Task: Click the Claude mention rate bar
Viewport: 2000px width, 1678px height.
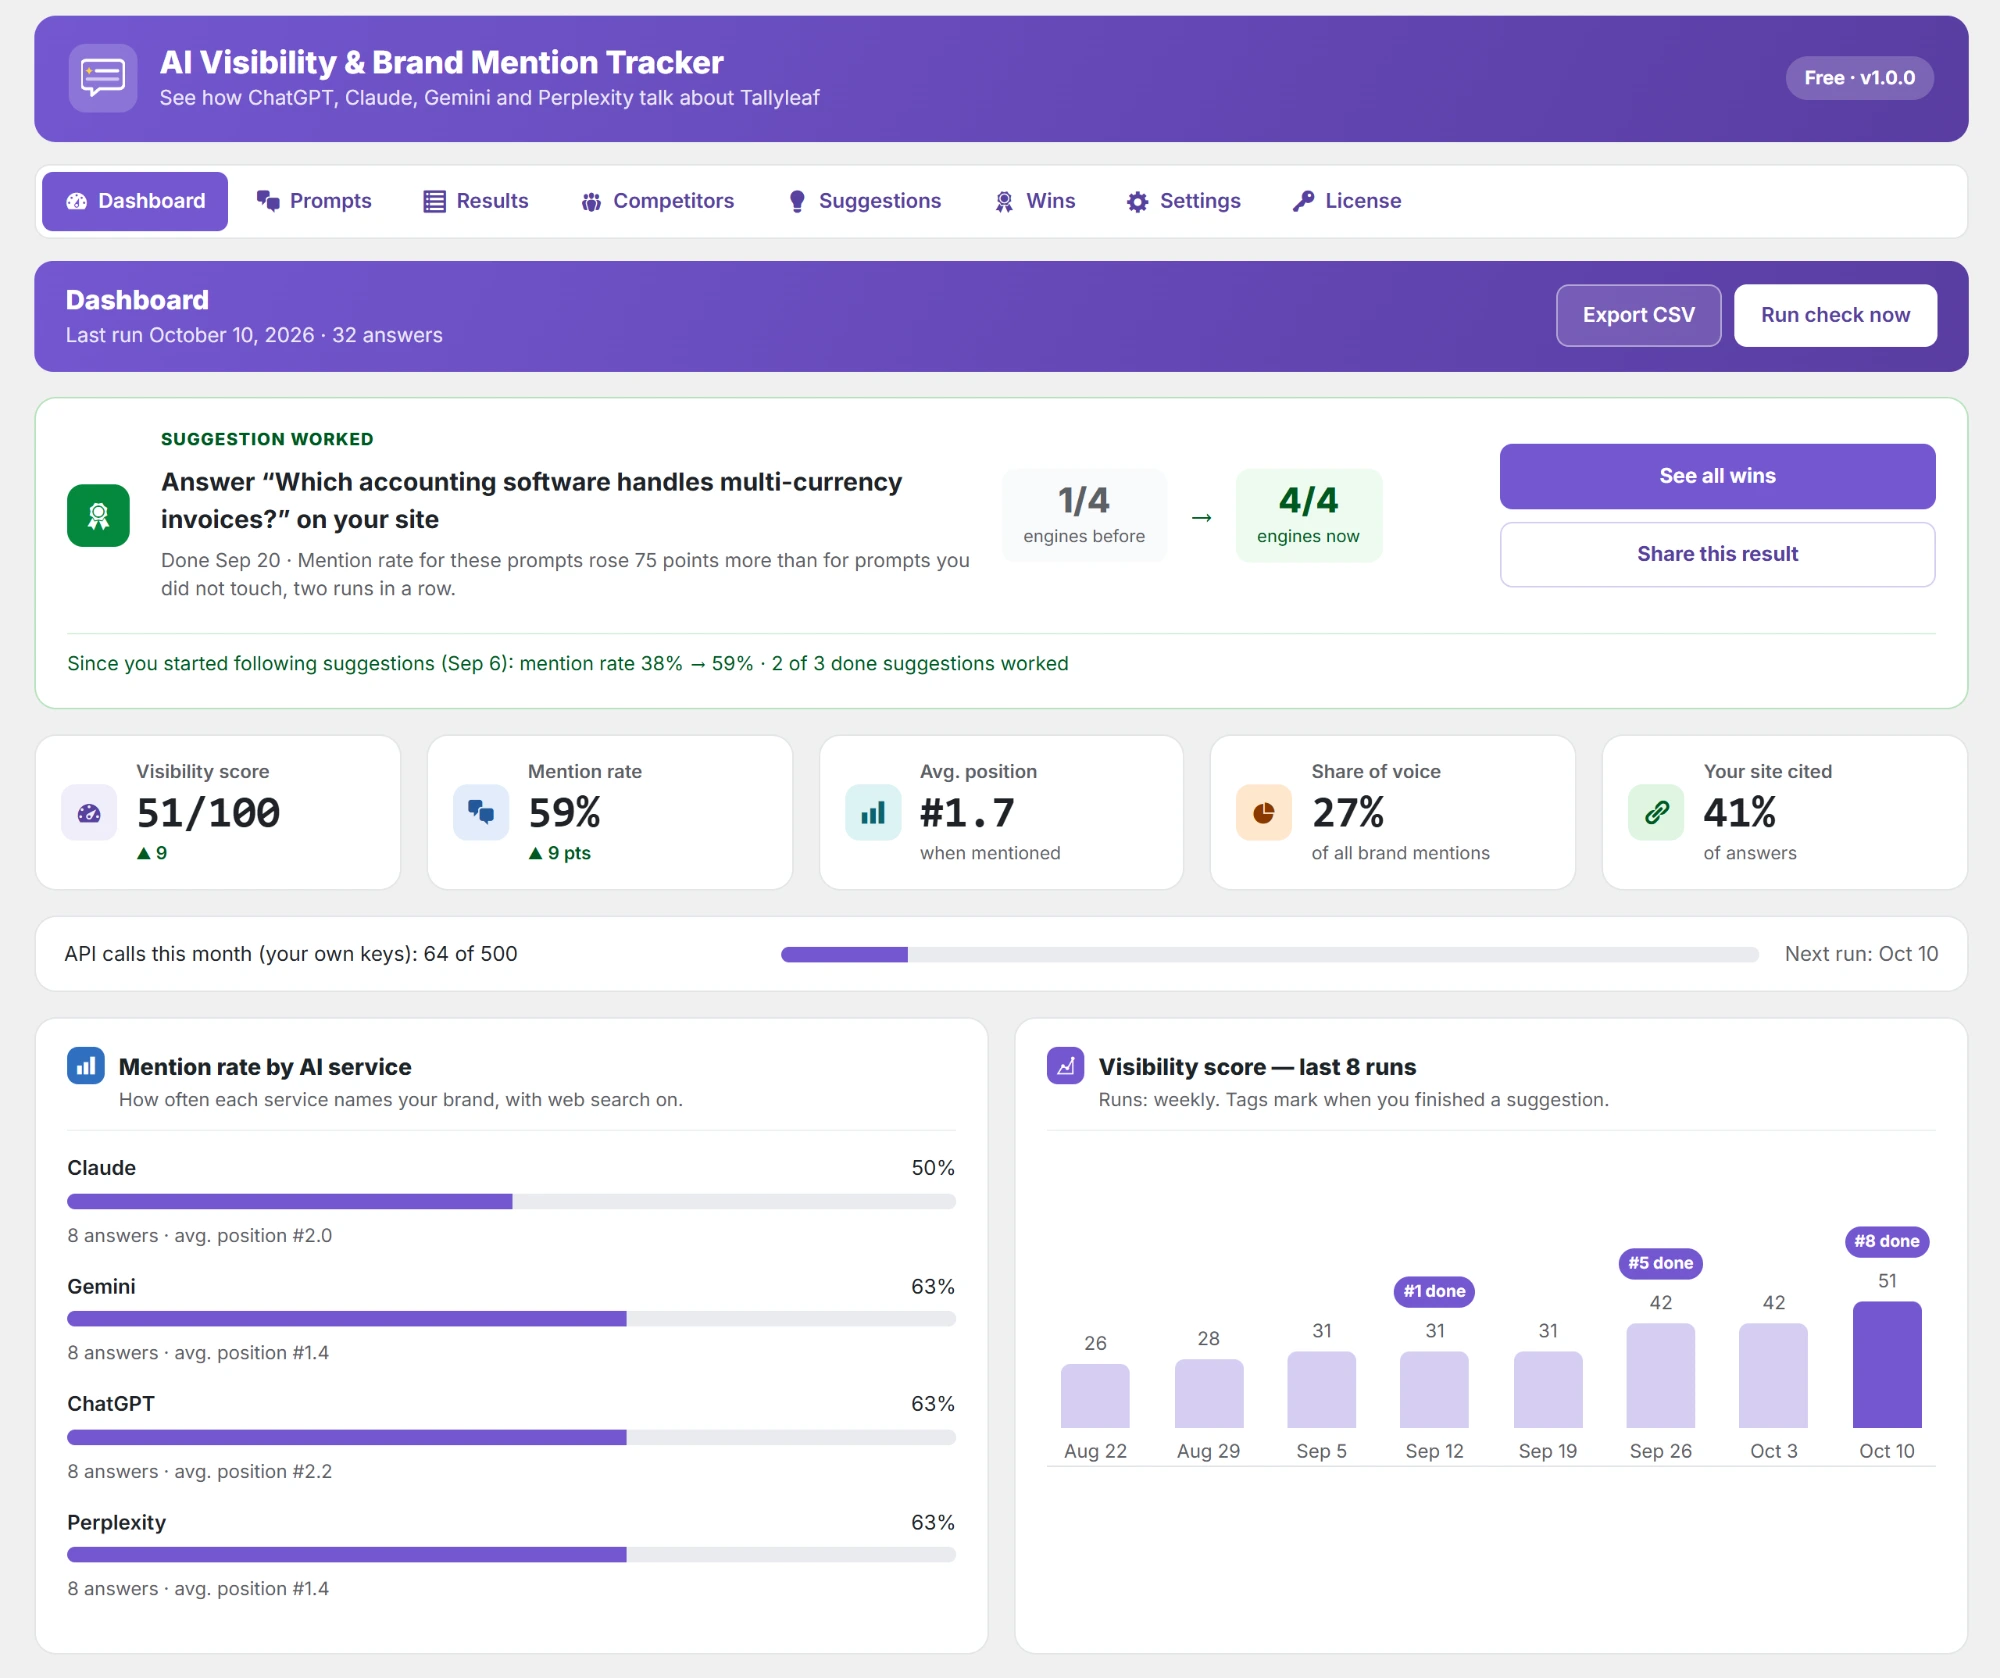Action: click(x=511, y=1201)
